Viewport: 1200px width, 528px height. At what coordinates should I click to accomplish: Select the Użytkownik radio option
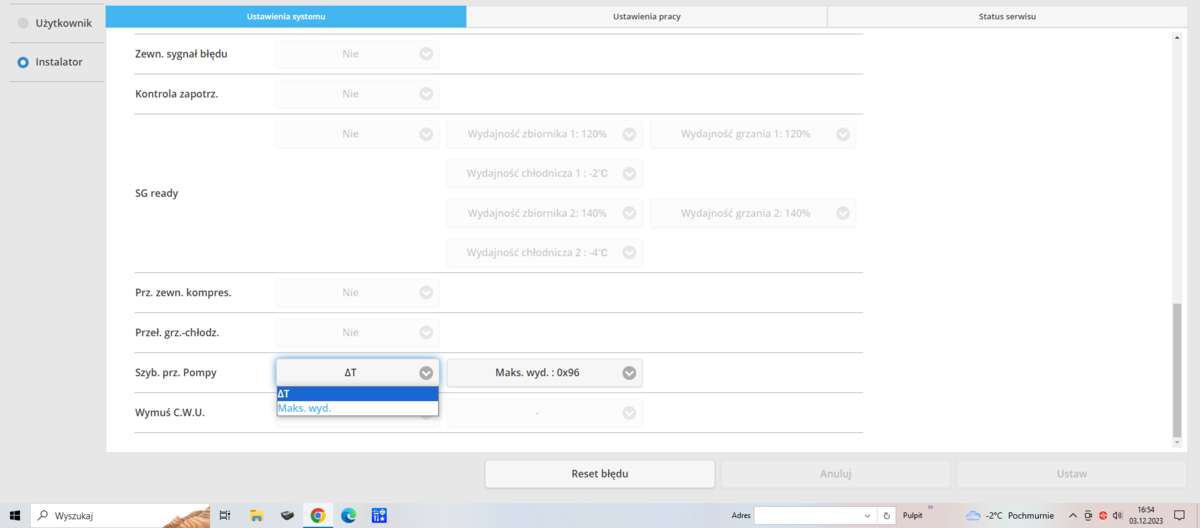click(x=23, y=23)
